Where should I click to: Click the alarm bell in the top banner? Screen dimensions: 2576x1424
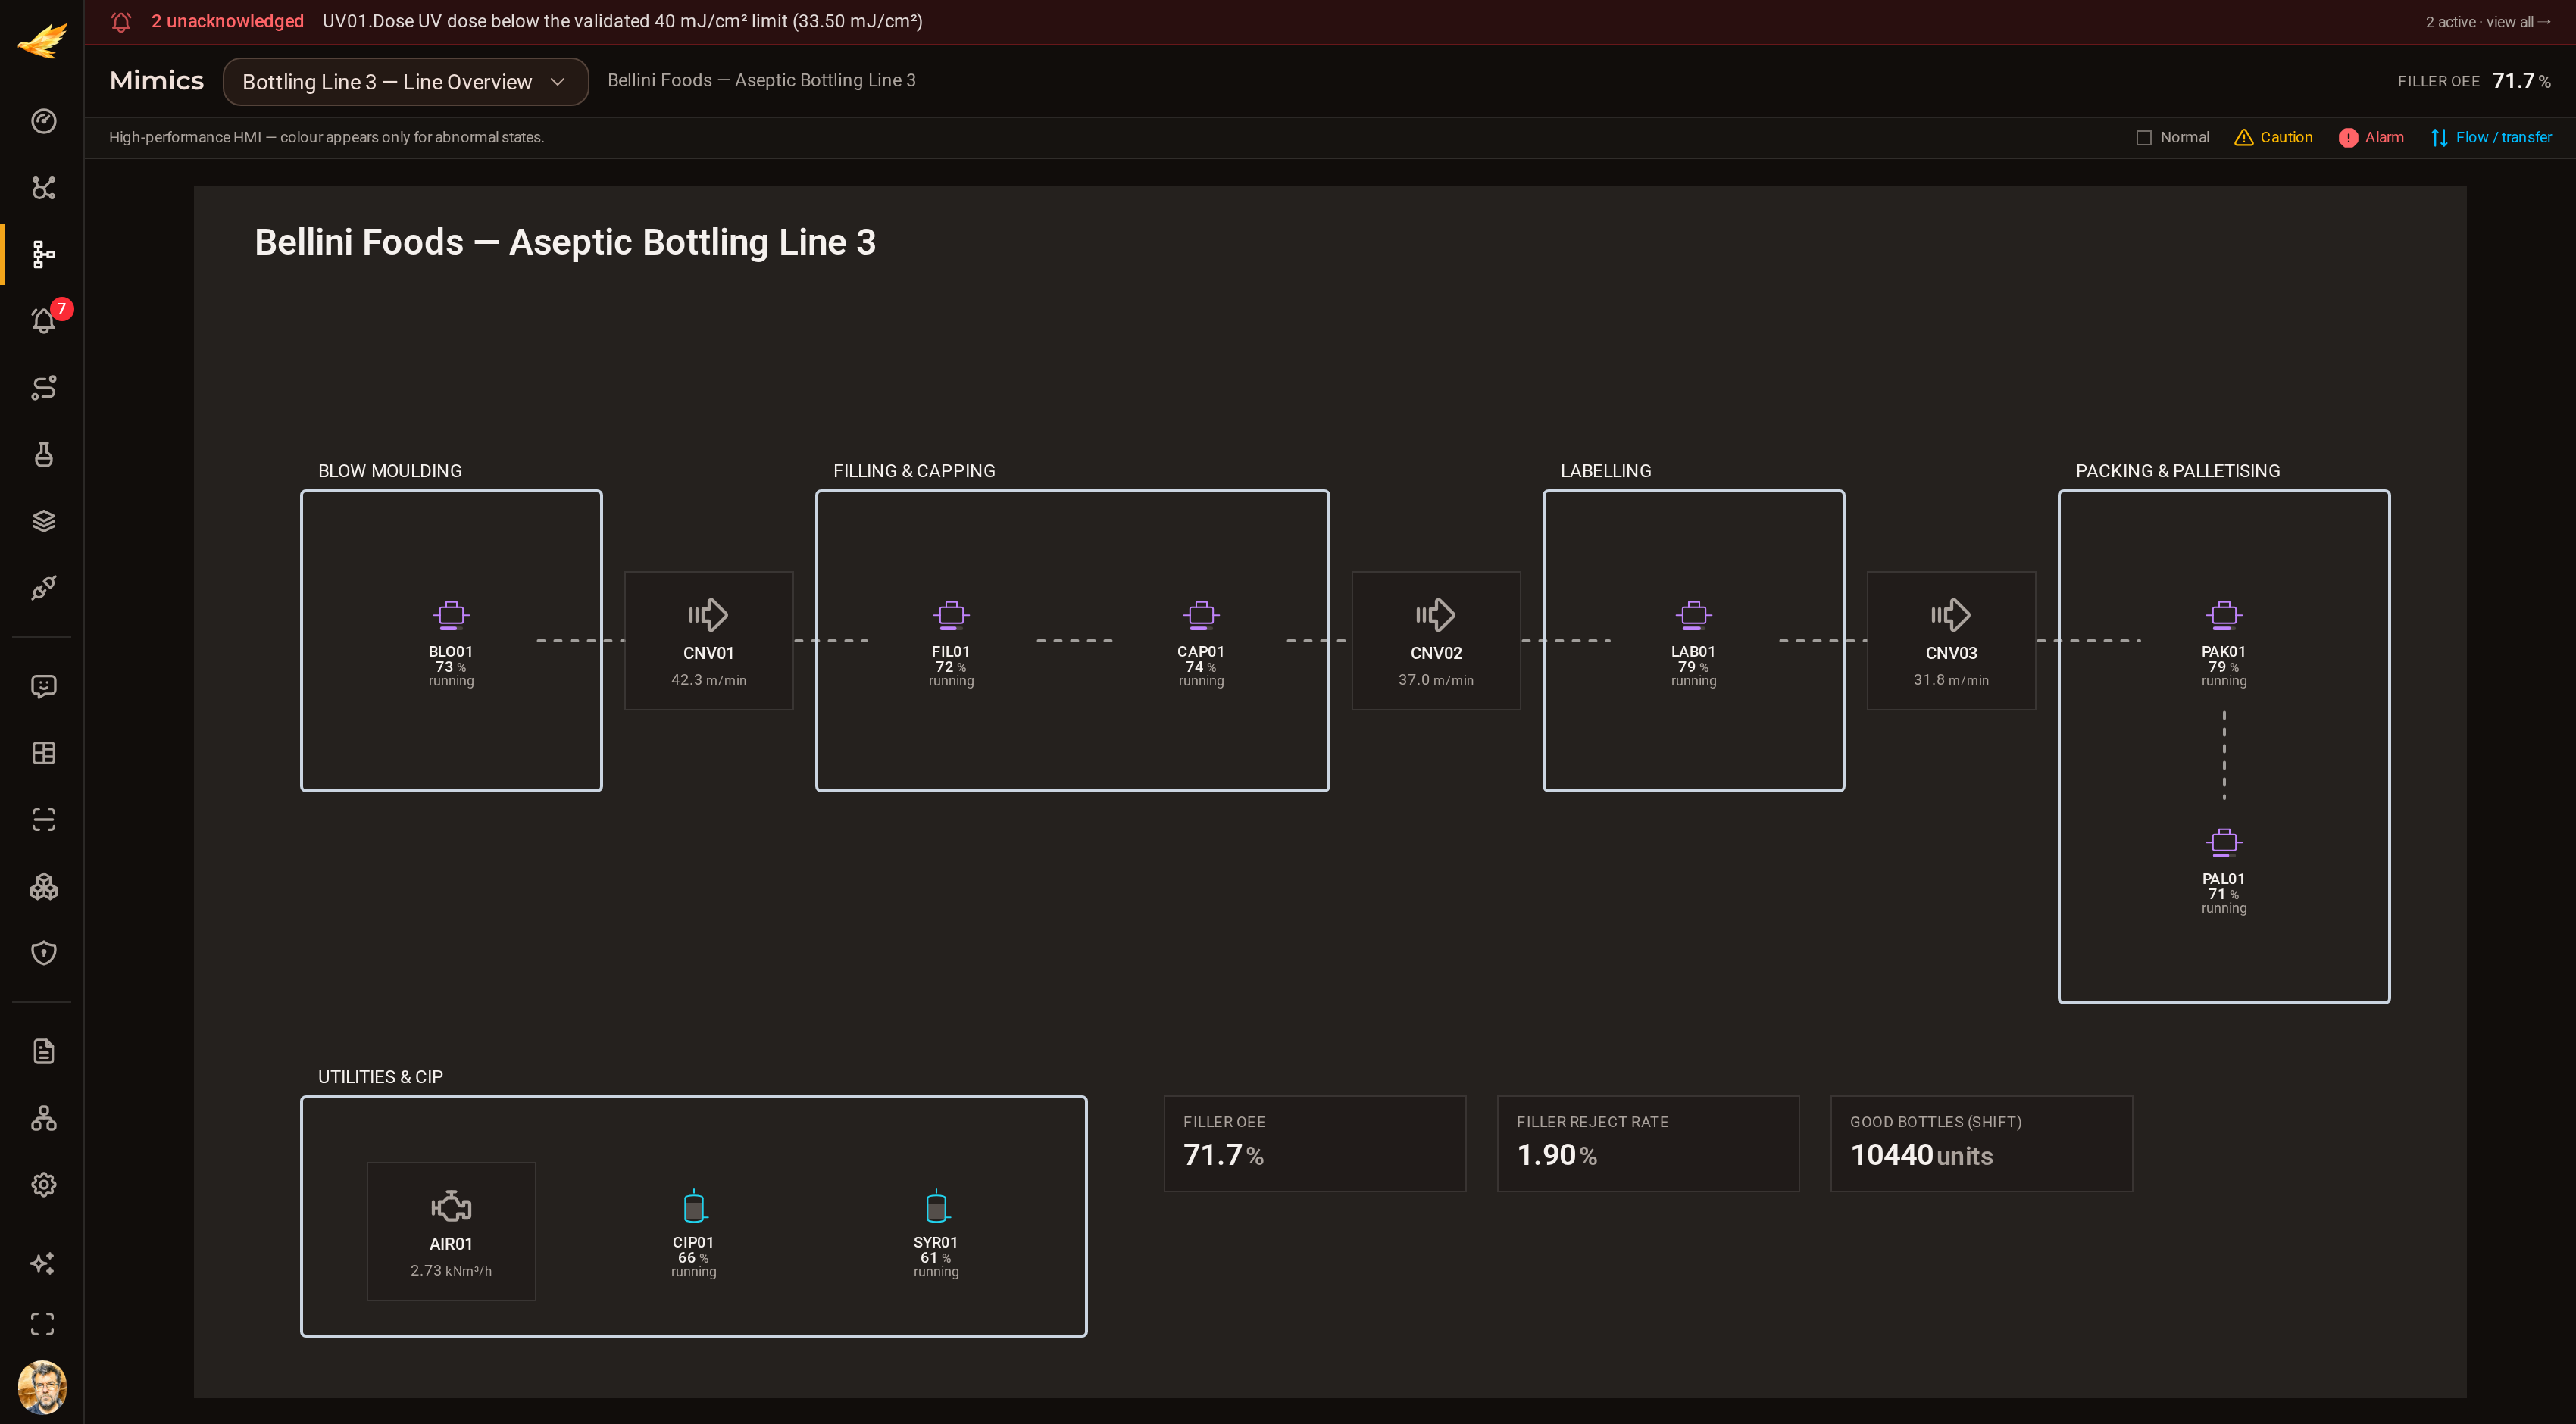tap(121, 22)
